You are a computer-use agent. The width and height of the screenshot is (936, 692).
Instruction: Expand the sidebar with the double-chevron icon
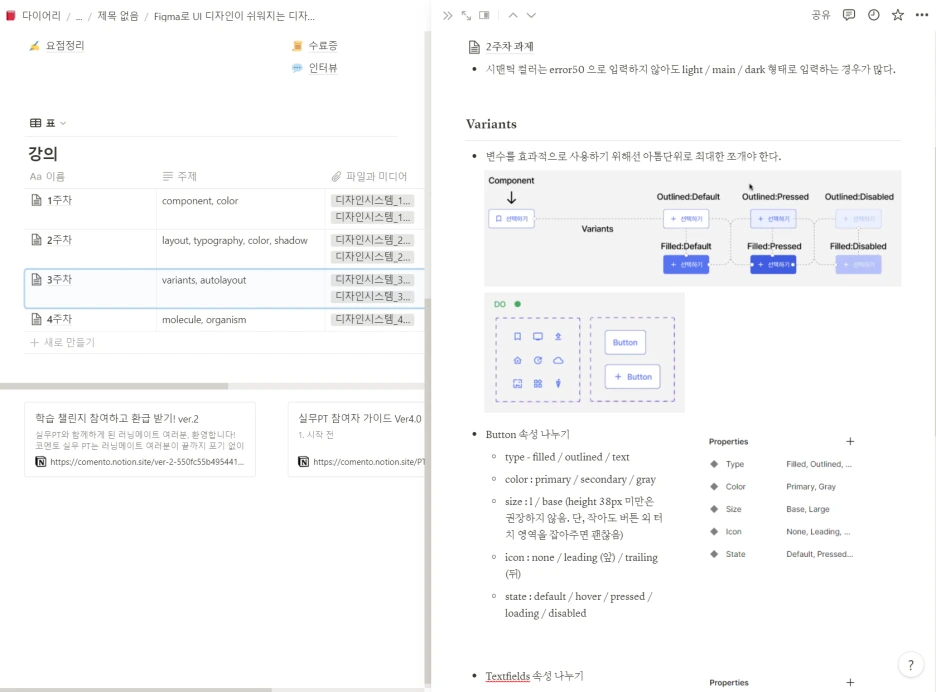coord(448,15)
